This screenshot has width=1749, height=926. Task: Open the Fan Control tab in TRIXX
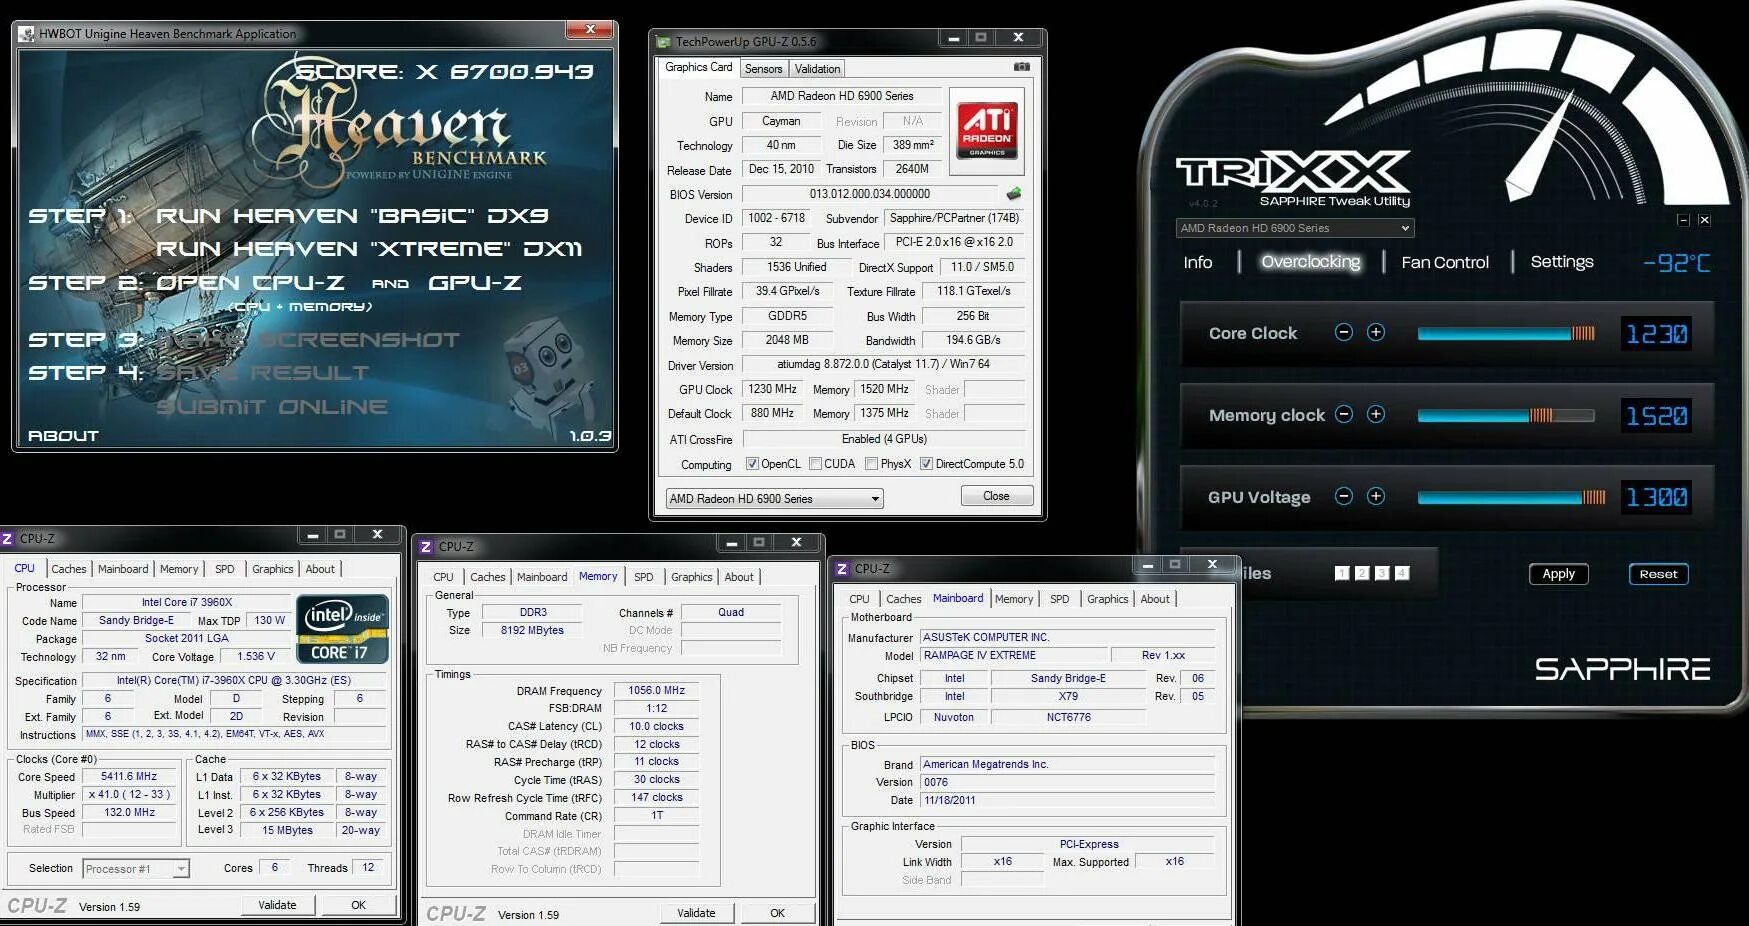pyautogui.click(x=1445, y=262)
